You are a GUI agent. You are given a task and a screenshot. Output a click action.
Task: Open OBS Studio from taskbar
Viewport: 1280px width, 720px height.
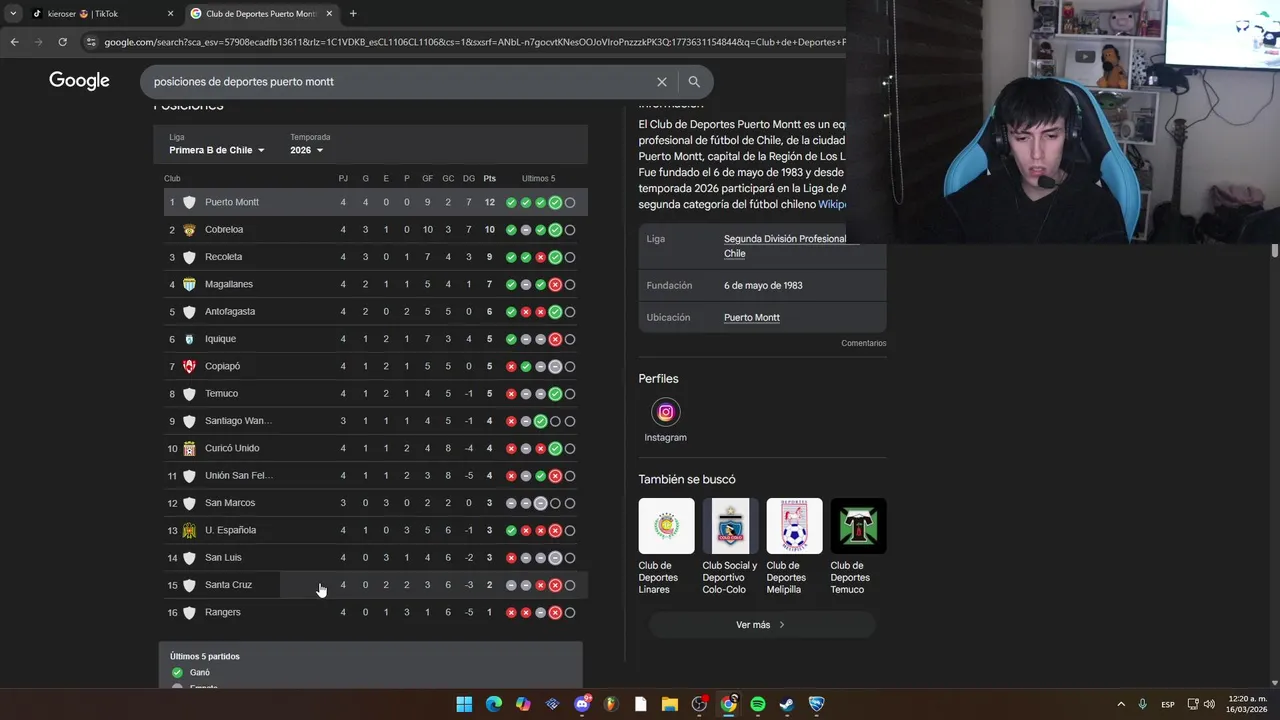699,704
